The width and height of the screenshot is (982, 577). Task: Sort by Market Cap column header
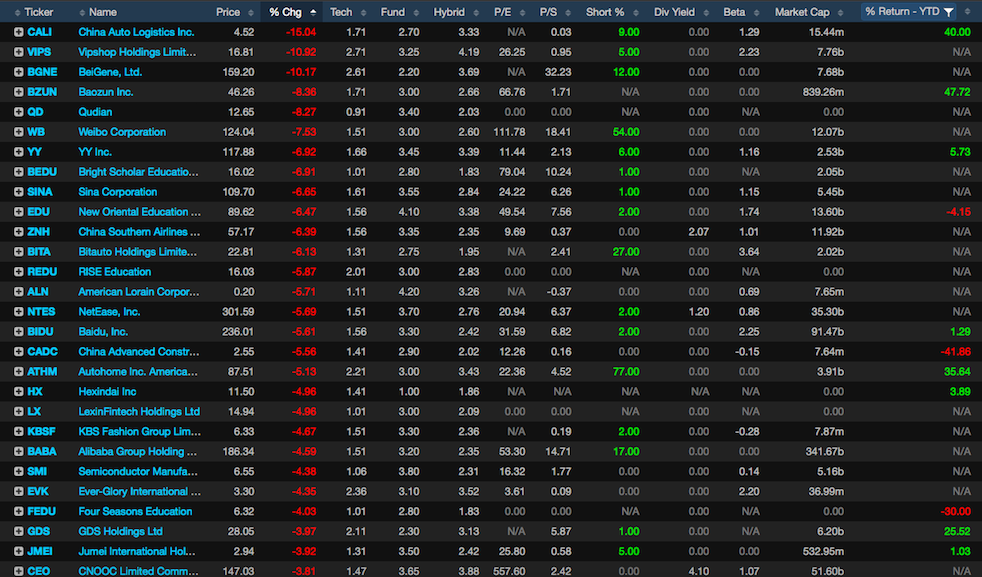[x=802, y=12]
